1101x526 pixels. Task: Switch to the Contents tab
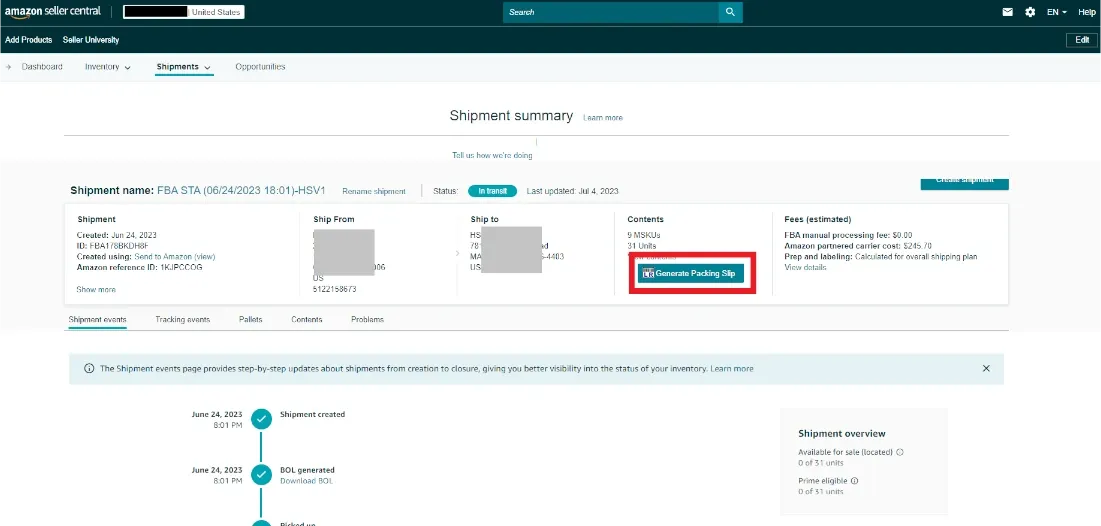307,320
